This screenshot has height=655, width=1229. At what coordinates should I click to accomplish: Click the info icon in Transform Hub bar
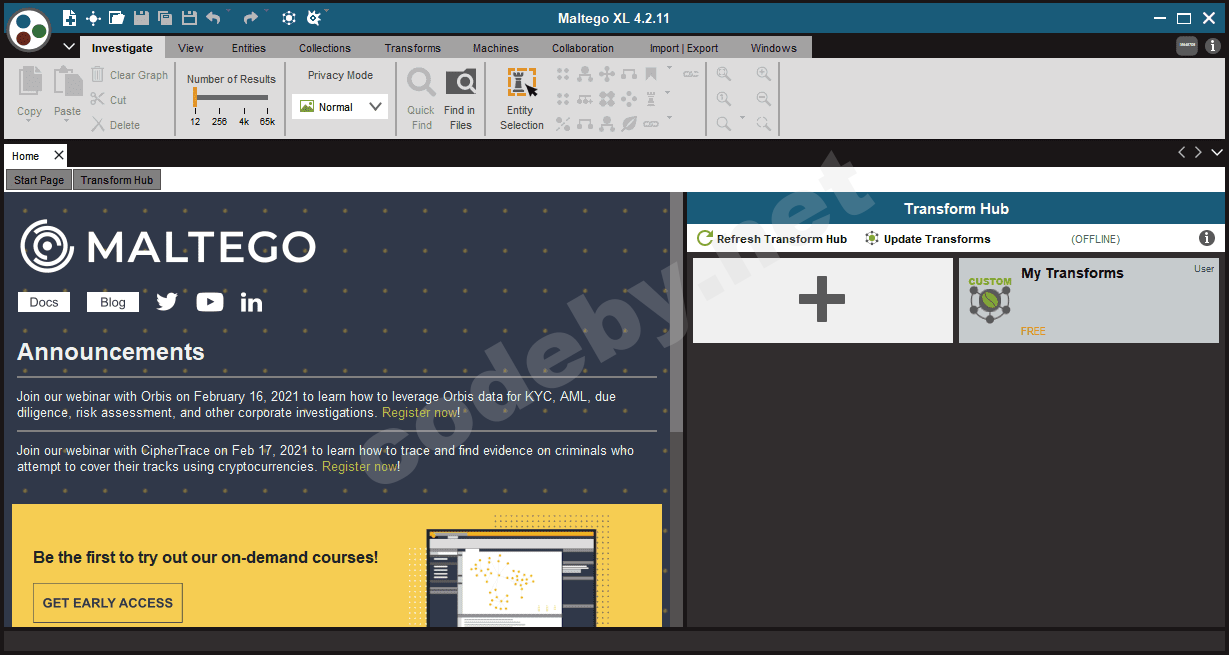click(x=1207, y=238)
